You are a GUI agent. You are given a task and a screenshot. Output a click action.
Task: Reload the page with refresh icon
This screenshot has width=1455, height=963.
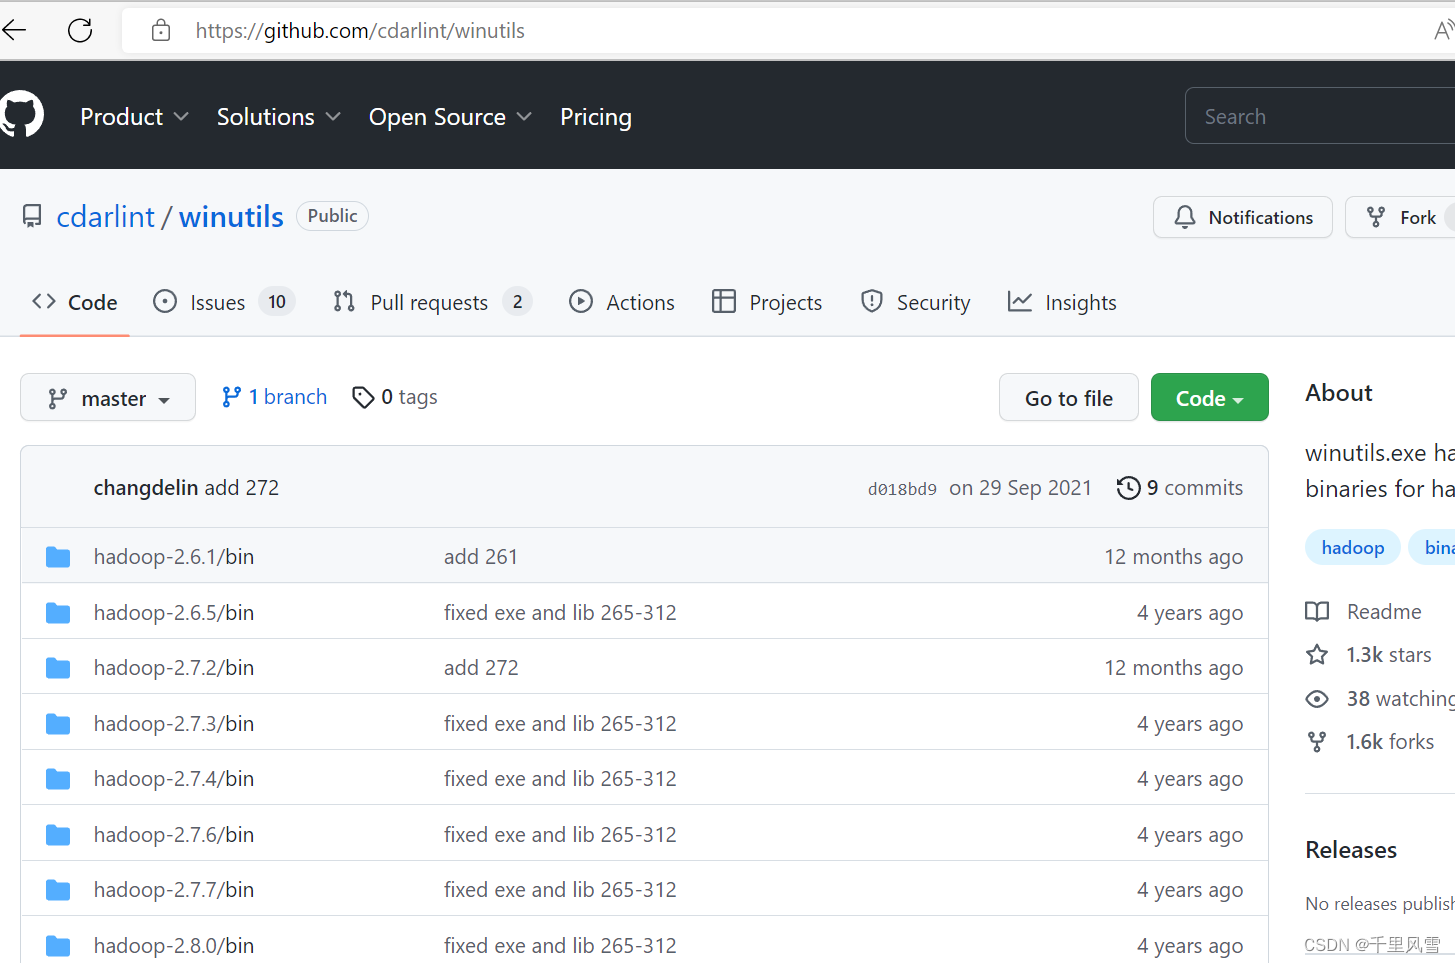(80, 31)
